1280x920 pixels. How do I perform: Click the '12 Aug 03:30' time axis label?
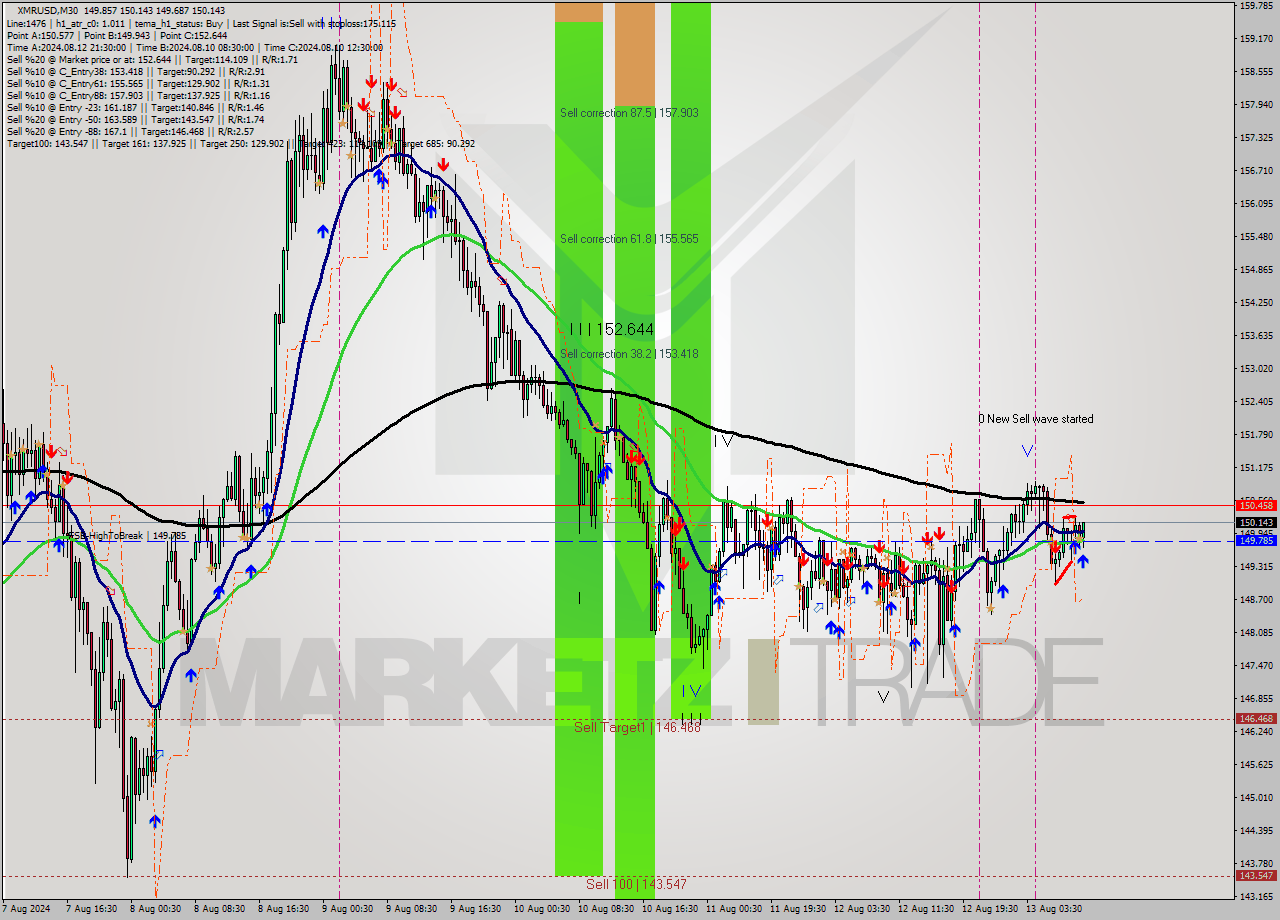click(x=861, y=909)
